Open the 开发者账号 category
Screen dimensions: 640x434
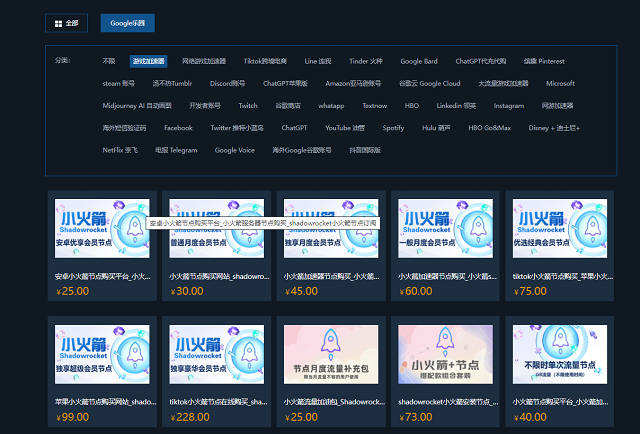click(205, 106)
